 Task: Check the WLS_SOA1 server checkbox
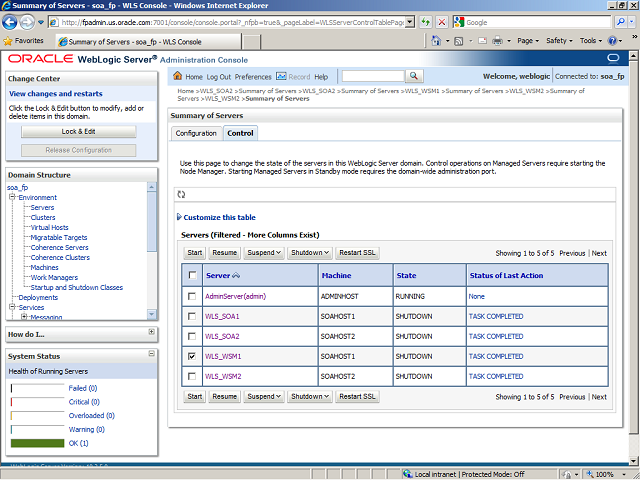coord(192,316)
